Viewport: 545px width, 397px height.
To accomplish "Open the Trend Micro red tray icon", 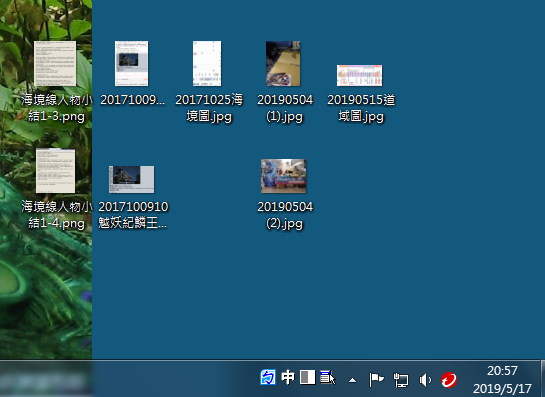I will (x=449, y=380).
